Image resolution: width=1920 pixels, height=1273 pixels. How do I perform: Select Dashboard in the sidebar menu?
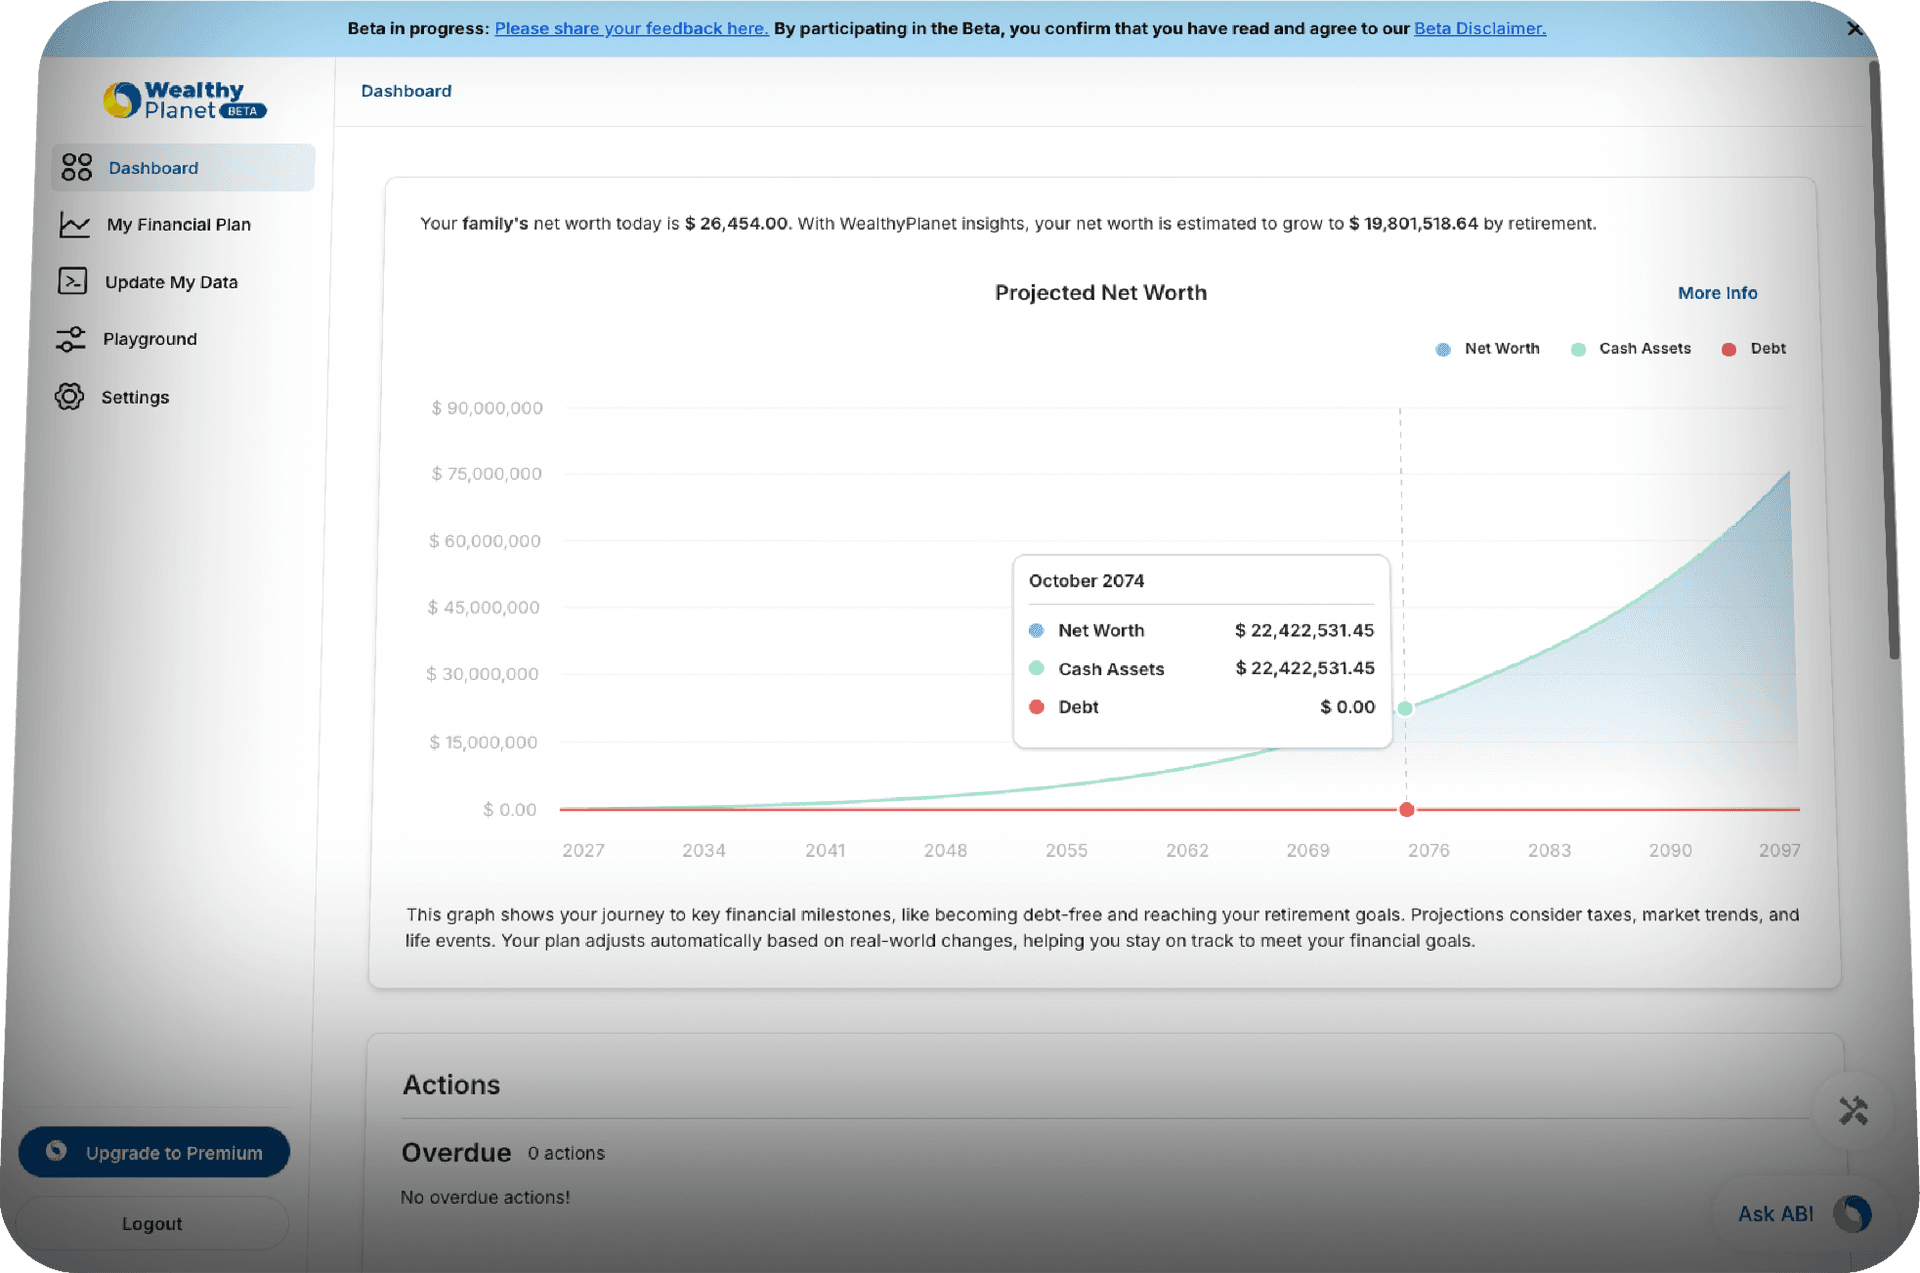(x=153, y=167)
